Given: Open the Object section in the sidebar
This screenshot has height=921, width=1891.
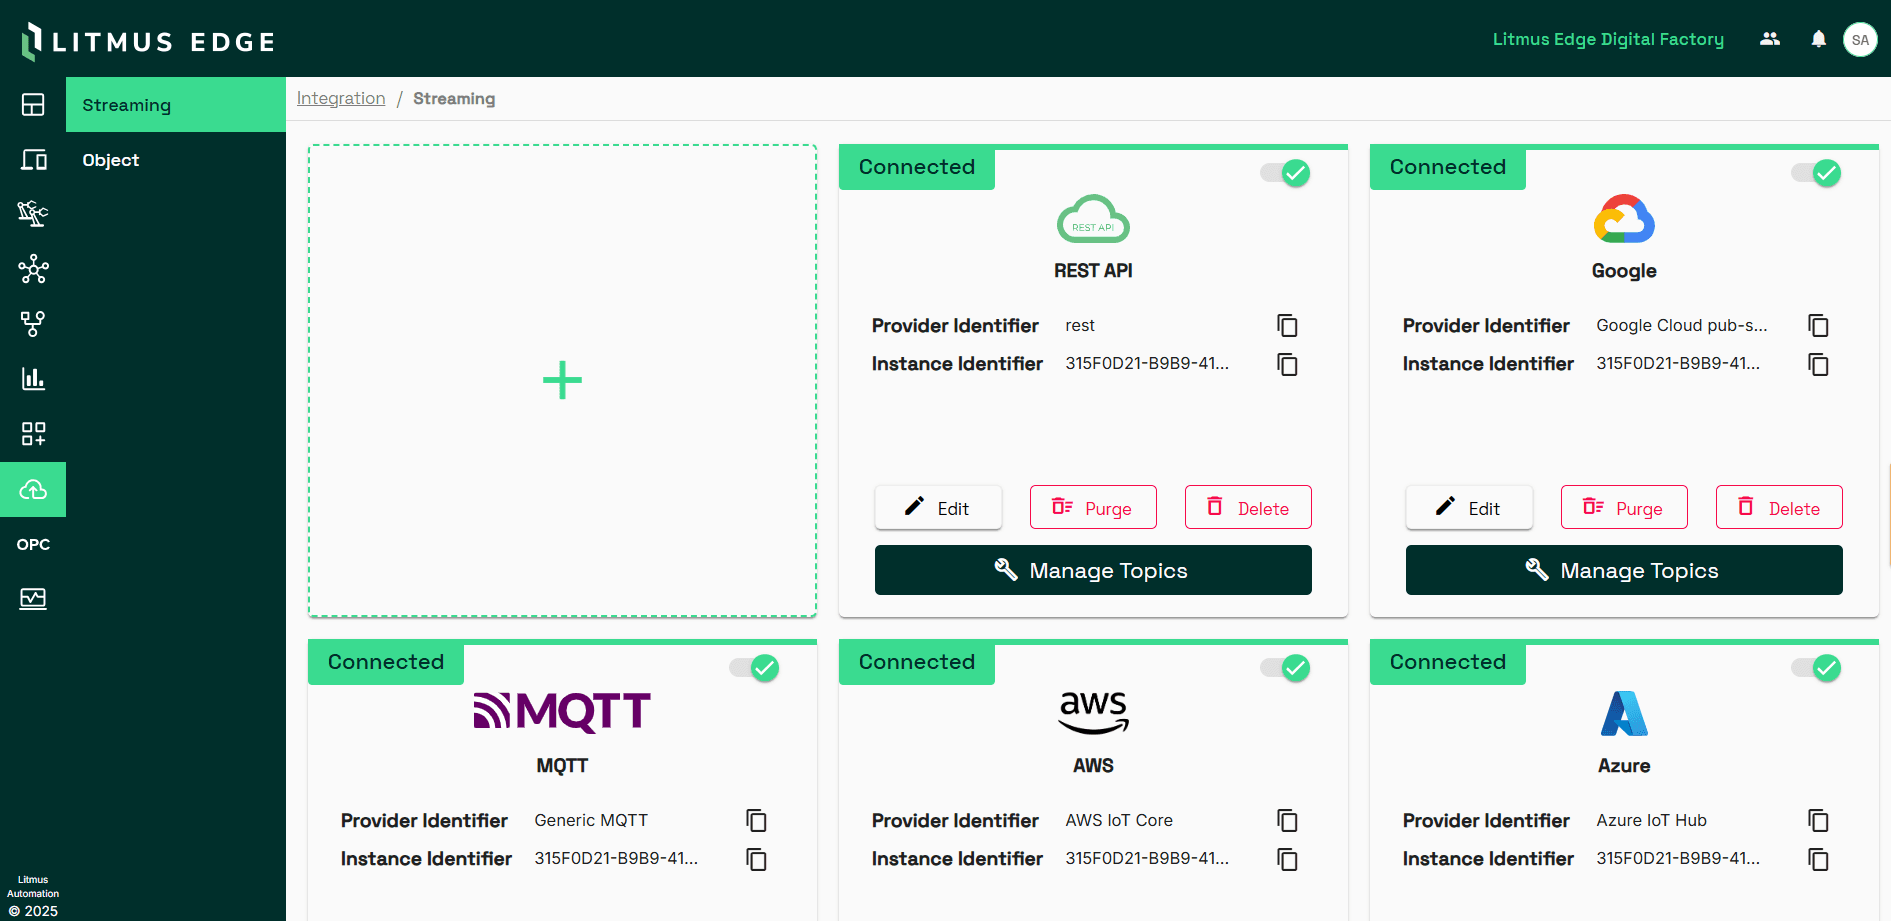Looking at the screenshot, I should [x=110, y=160].
